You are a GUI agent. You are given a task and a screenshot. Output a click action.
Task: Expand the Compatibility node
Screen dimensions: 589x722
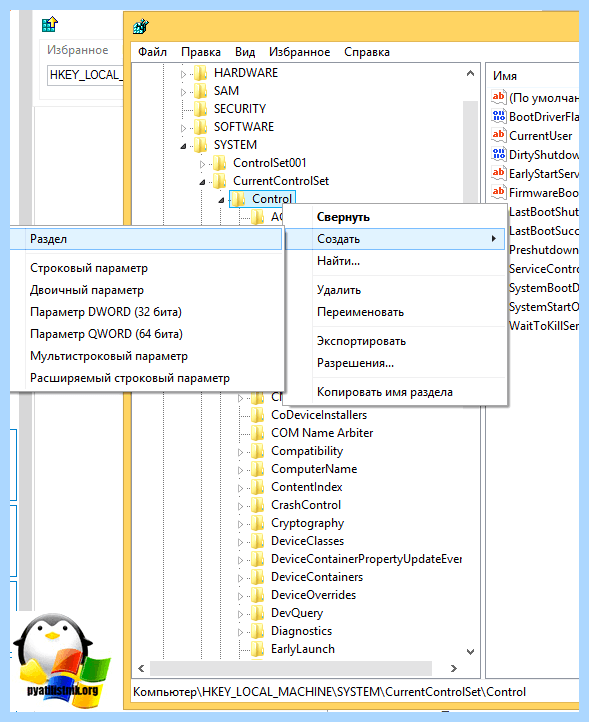[240, 452]
